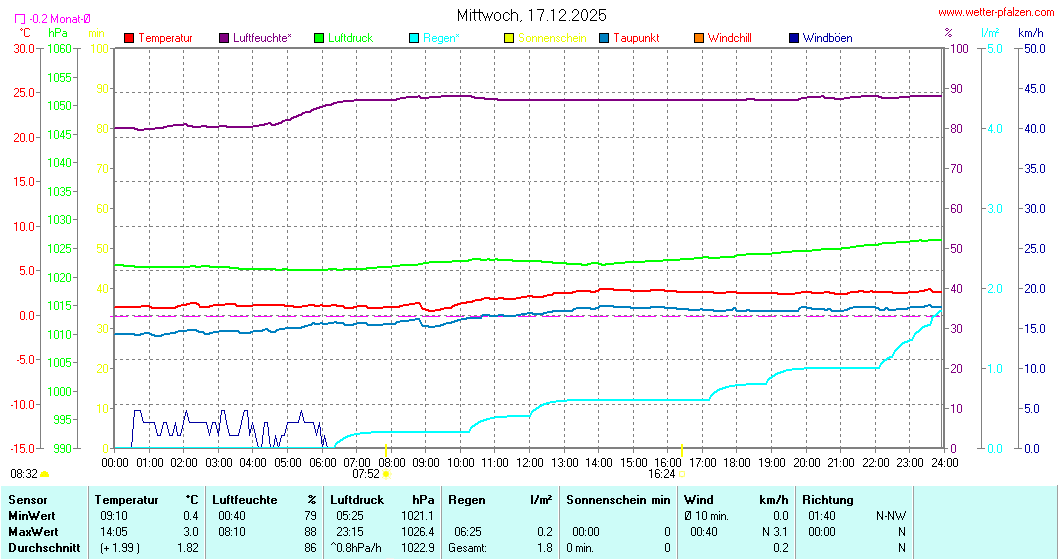Select the Durchschnitt row label
Screen dimensions: 1058x559
(x=42, y=547)
